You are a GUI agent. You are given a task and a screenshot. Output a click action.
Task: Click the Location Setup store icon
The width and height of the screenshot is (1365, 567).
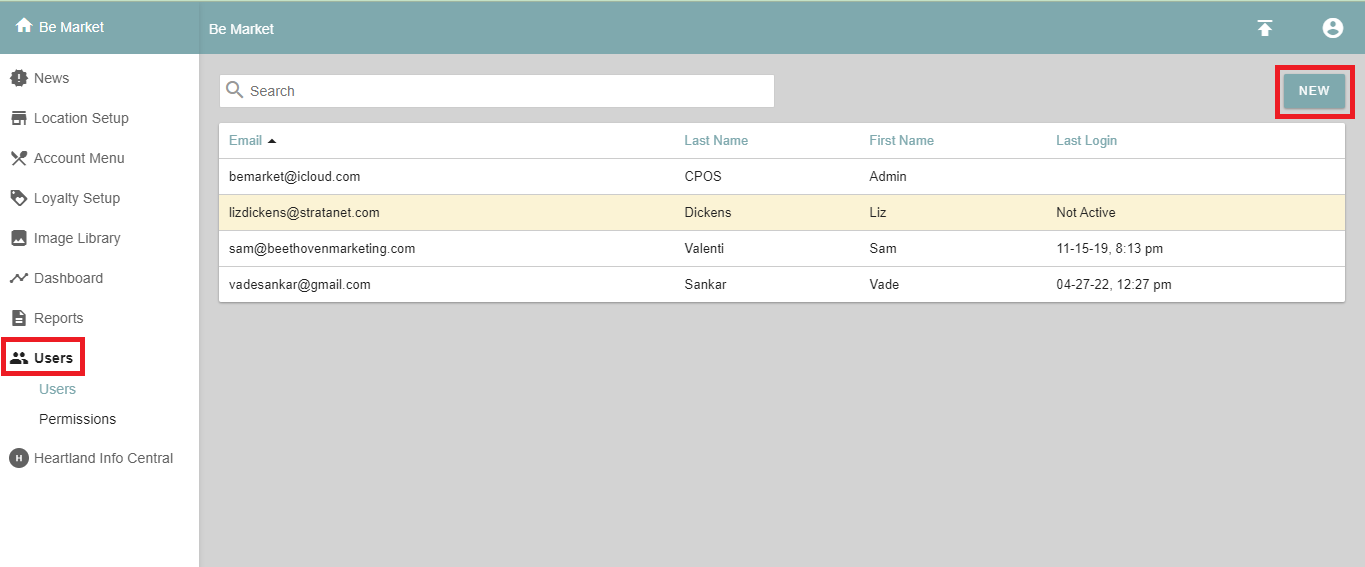(18, 118)
